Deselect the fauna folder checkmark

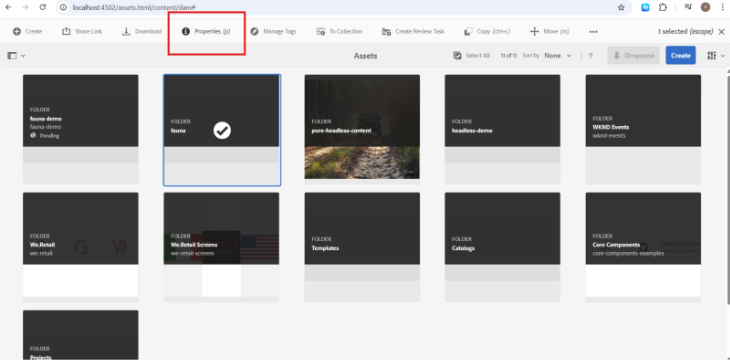222,131
